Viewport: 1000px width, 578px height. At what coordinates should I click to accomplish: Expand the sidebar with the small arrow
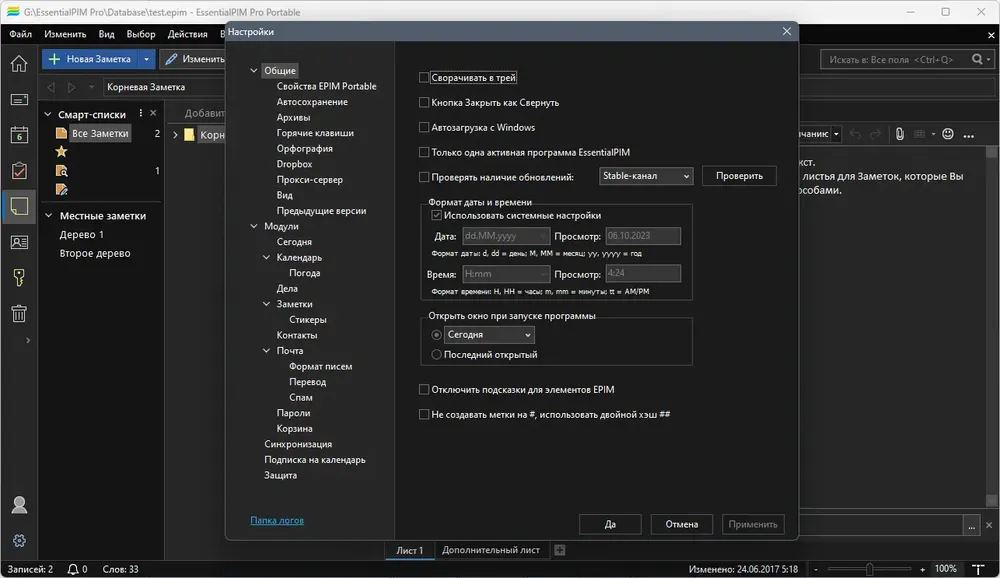[x=27, y=341]
